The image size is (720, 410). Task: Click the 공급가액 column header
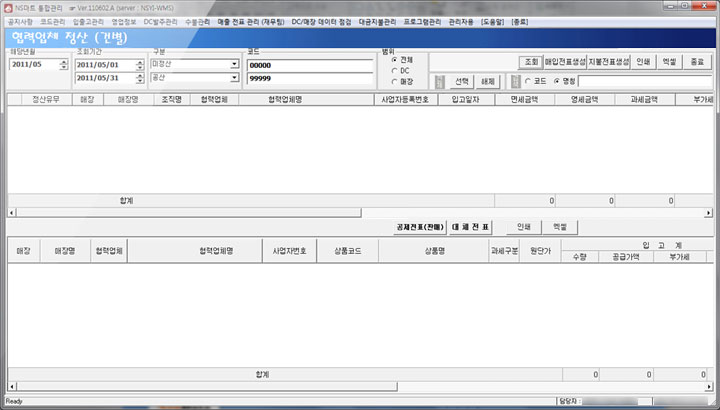pos(626,257)
